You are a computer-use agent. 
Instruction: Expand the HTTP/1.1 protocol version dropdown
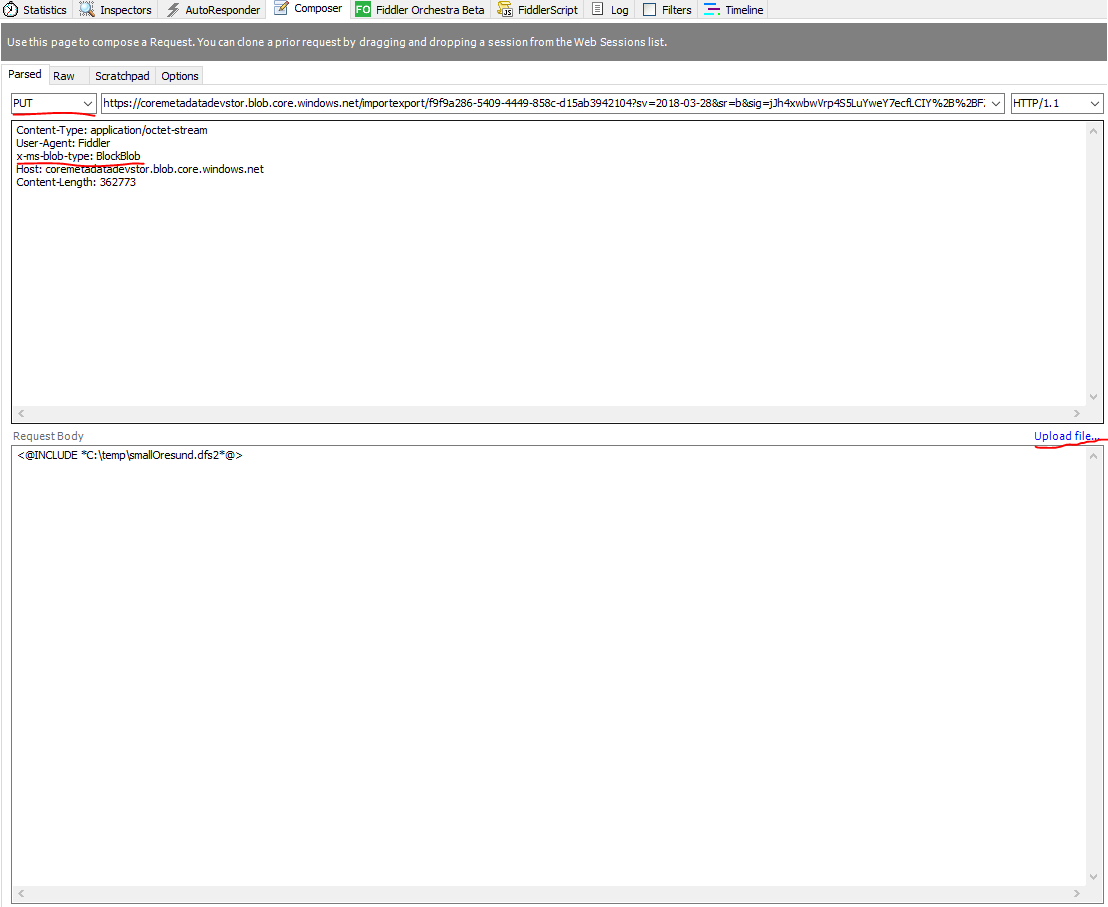tap(1094, 104)
